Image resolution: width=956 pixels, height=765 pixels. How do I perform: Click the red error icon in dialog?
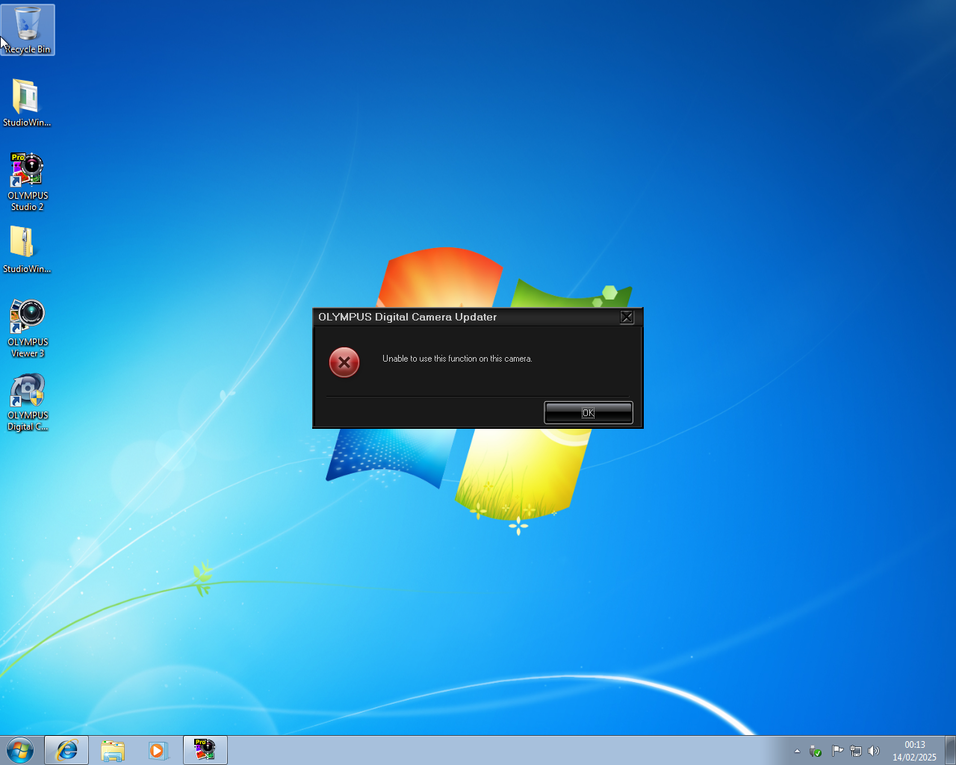pos(344,362)
